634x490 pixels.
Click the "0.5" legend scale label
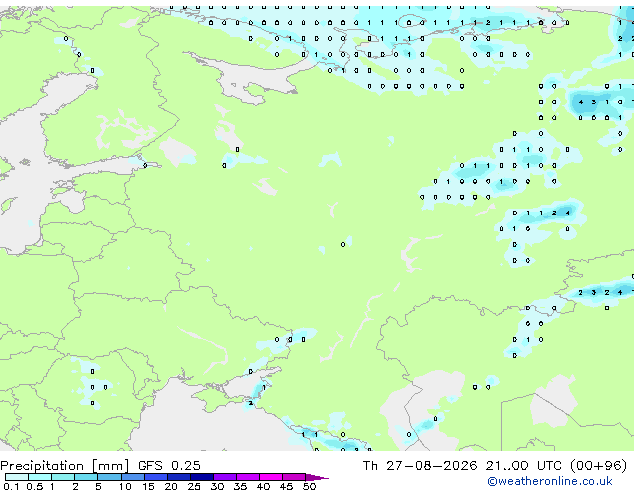coord(35,486)
